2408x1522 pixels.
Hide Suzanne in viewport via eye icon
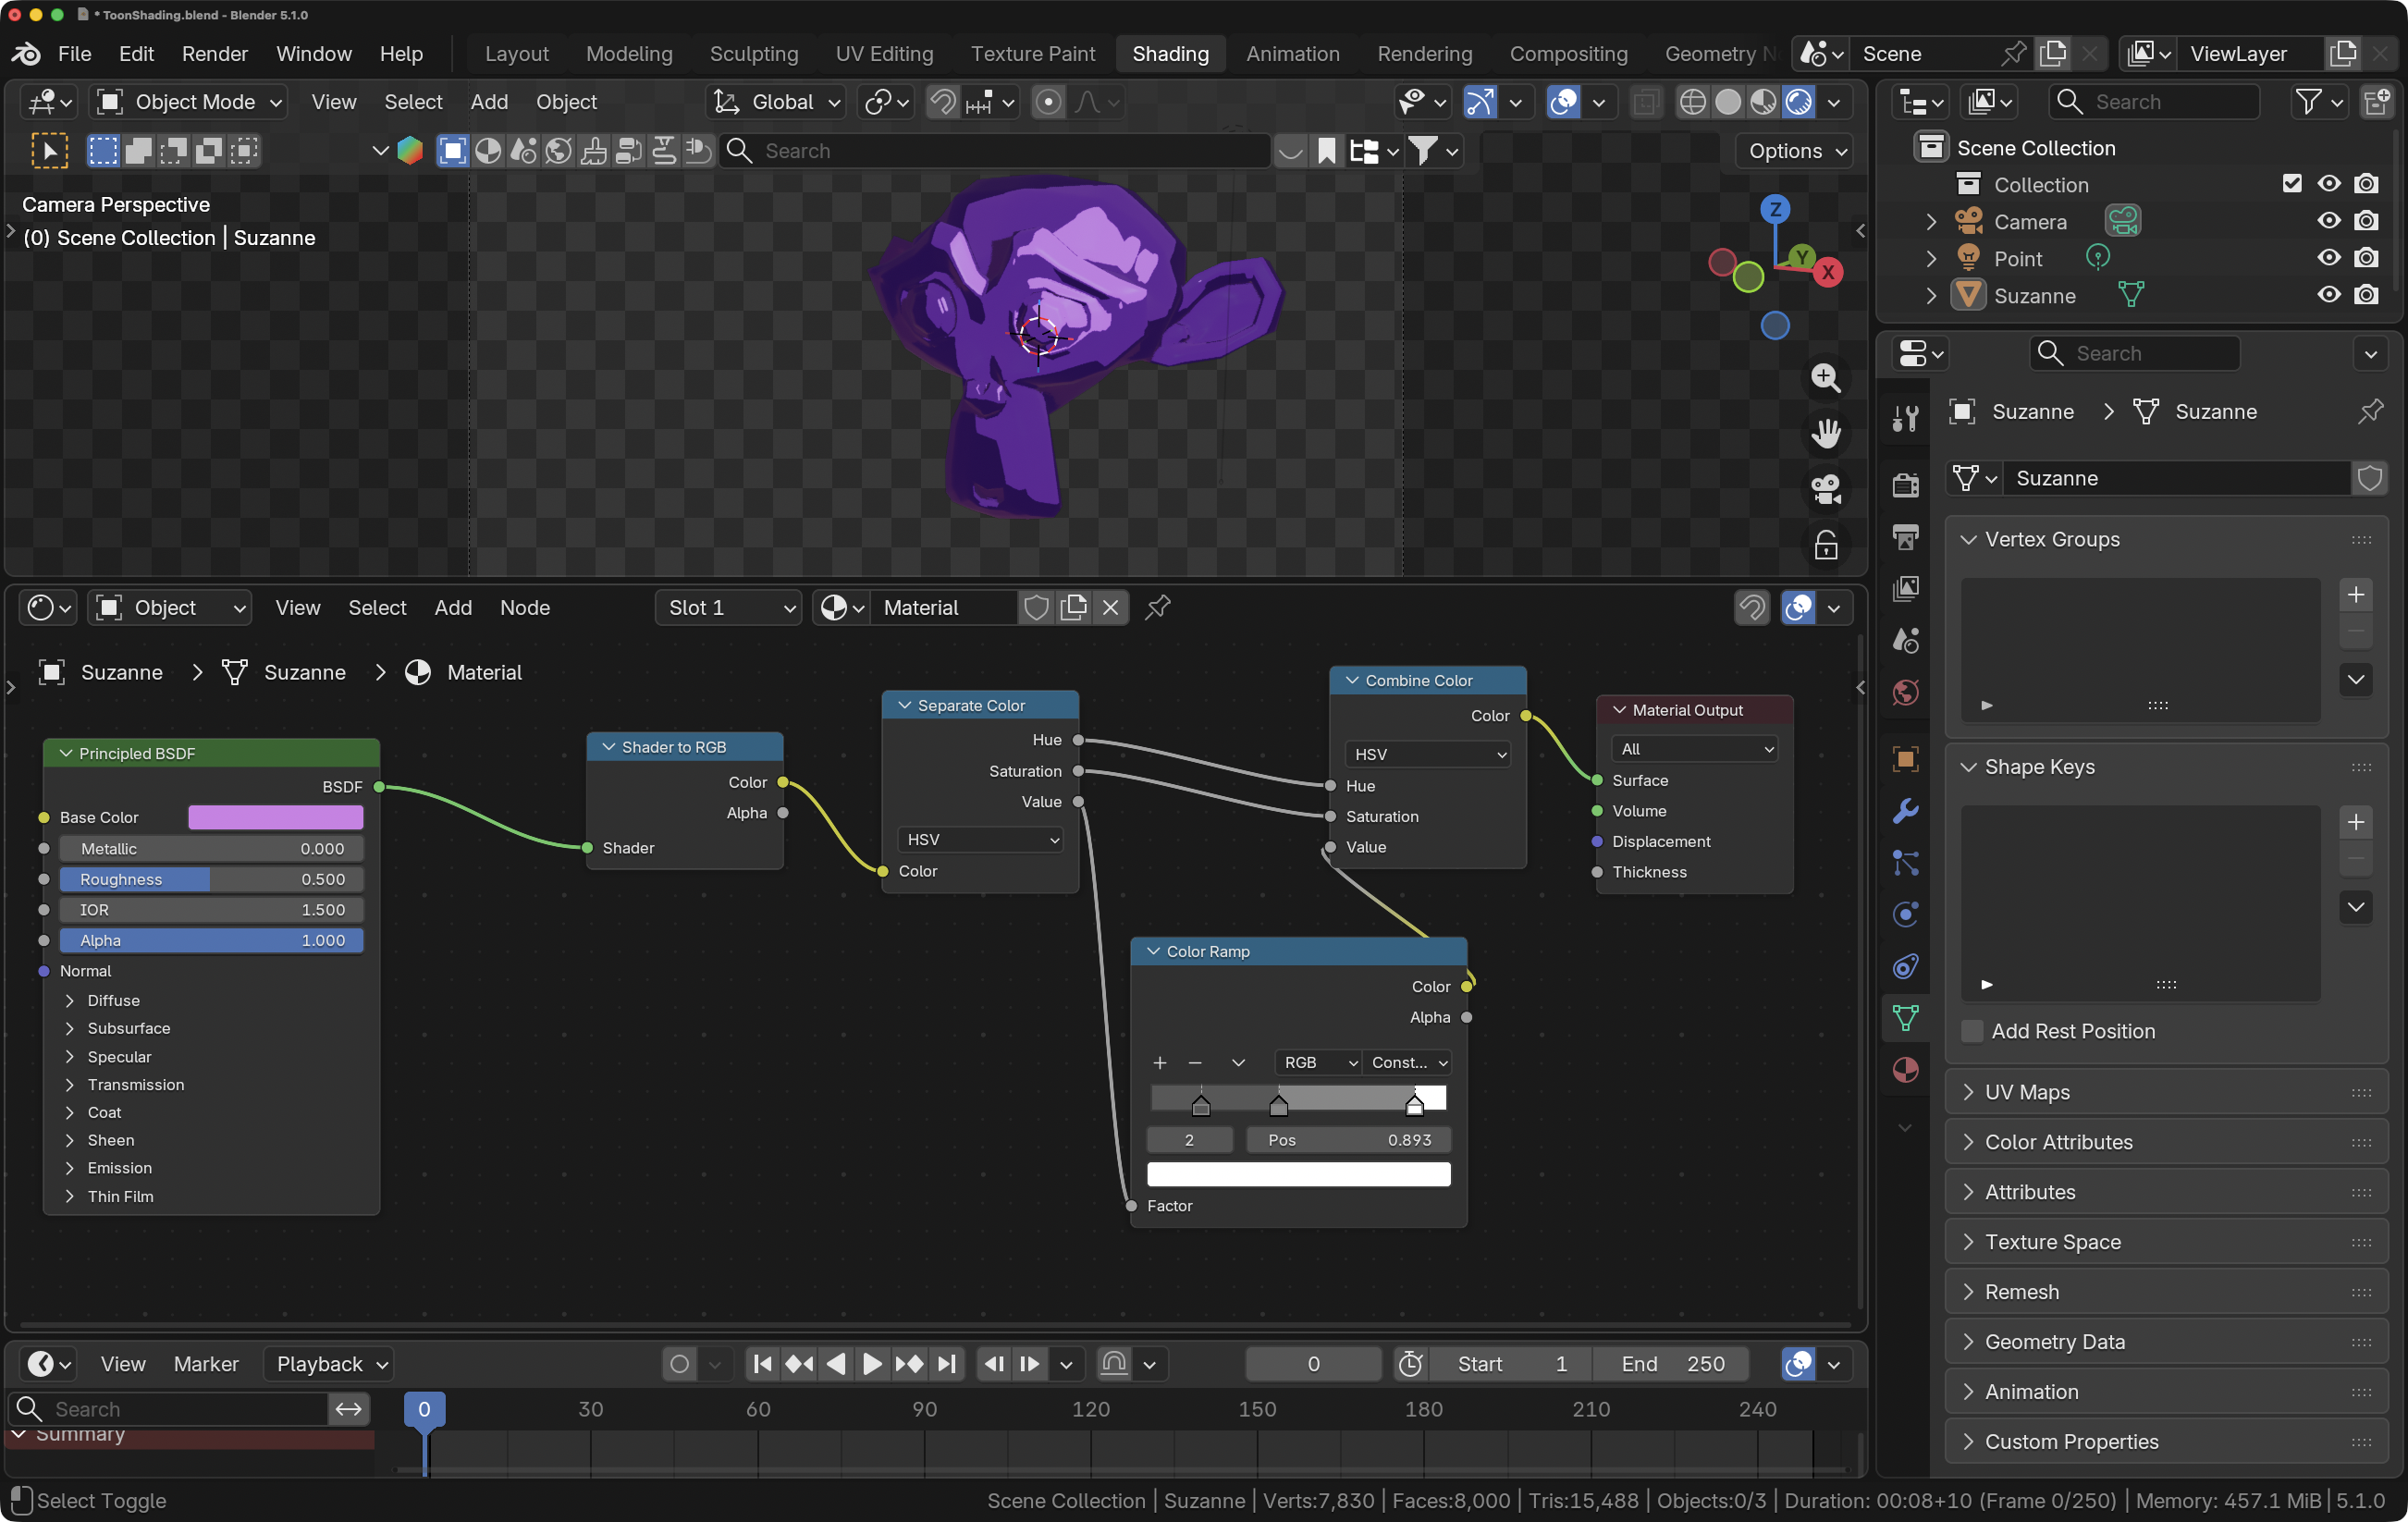pos(2329,295)
